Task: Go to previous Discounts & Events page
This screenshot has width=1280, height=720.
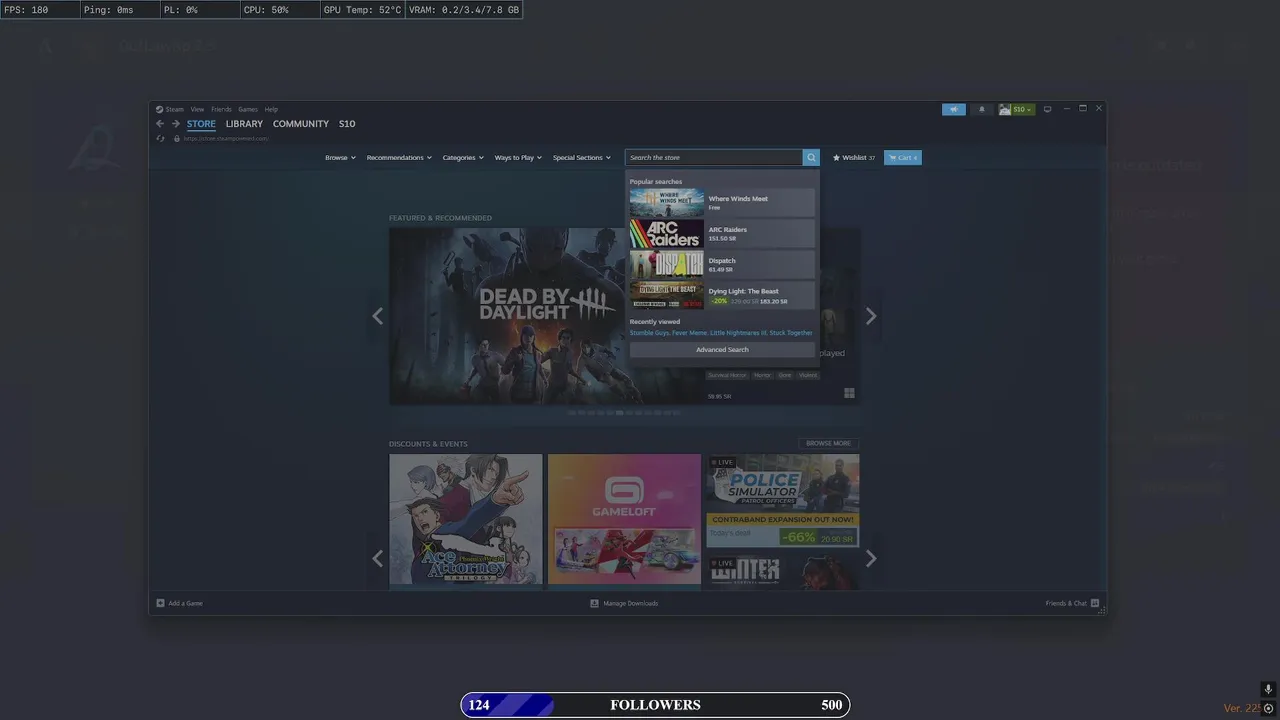Action: point(377,558)
